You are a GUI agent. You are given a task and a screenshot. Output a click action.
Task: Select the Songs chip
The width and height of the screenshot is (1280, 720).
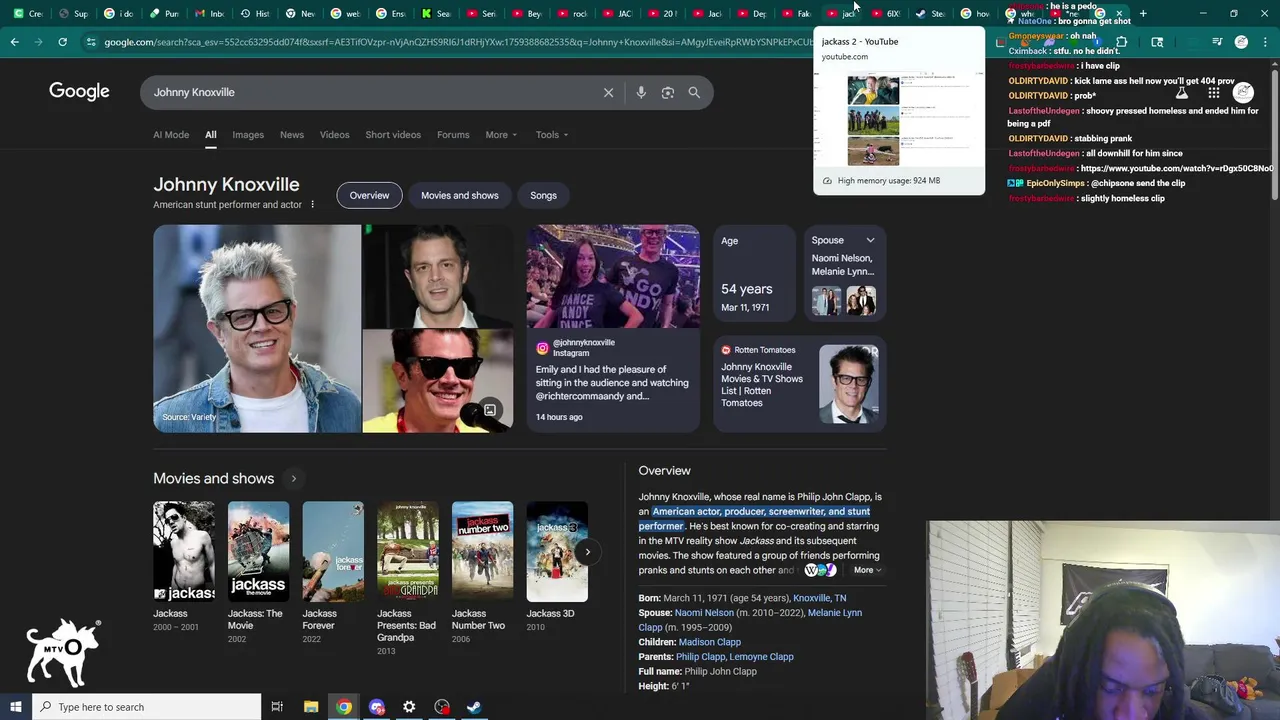coord(543,195)
